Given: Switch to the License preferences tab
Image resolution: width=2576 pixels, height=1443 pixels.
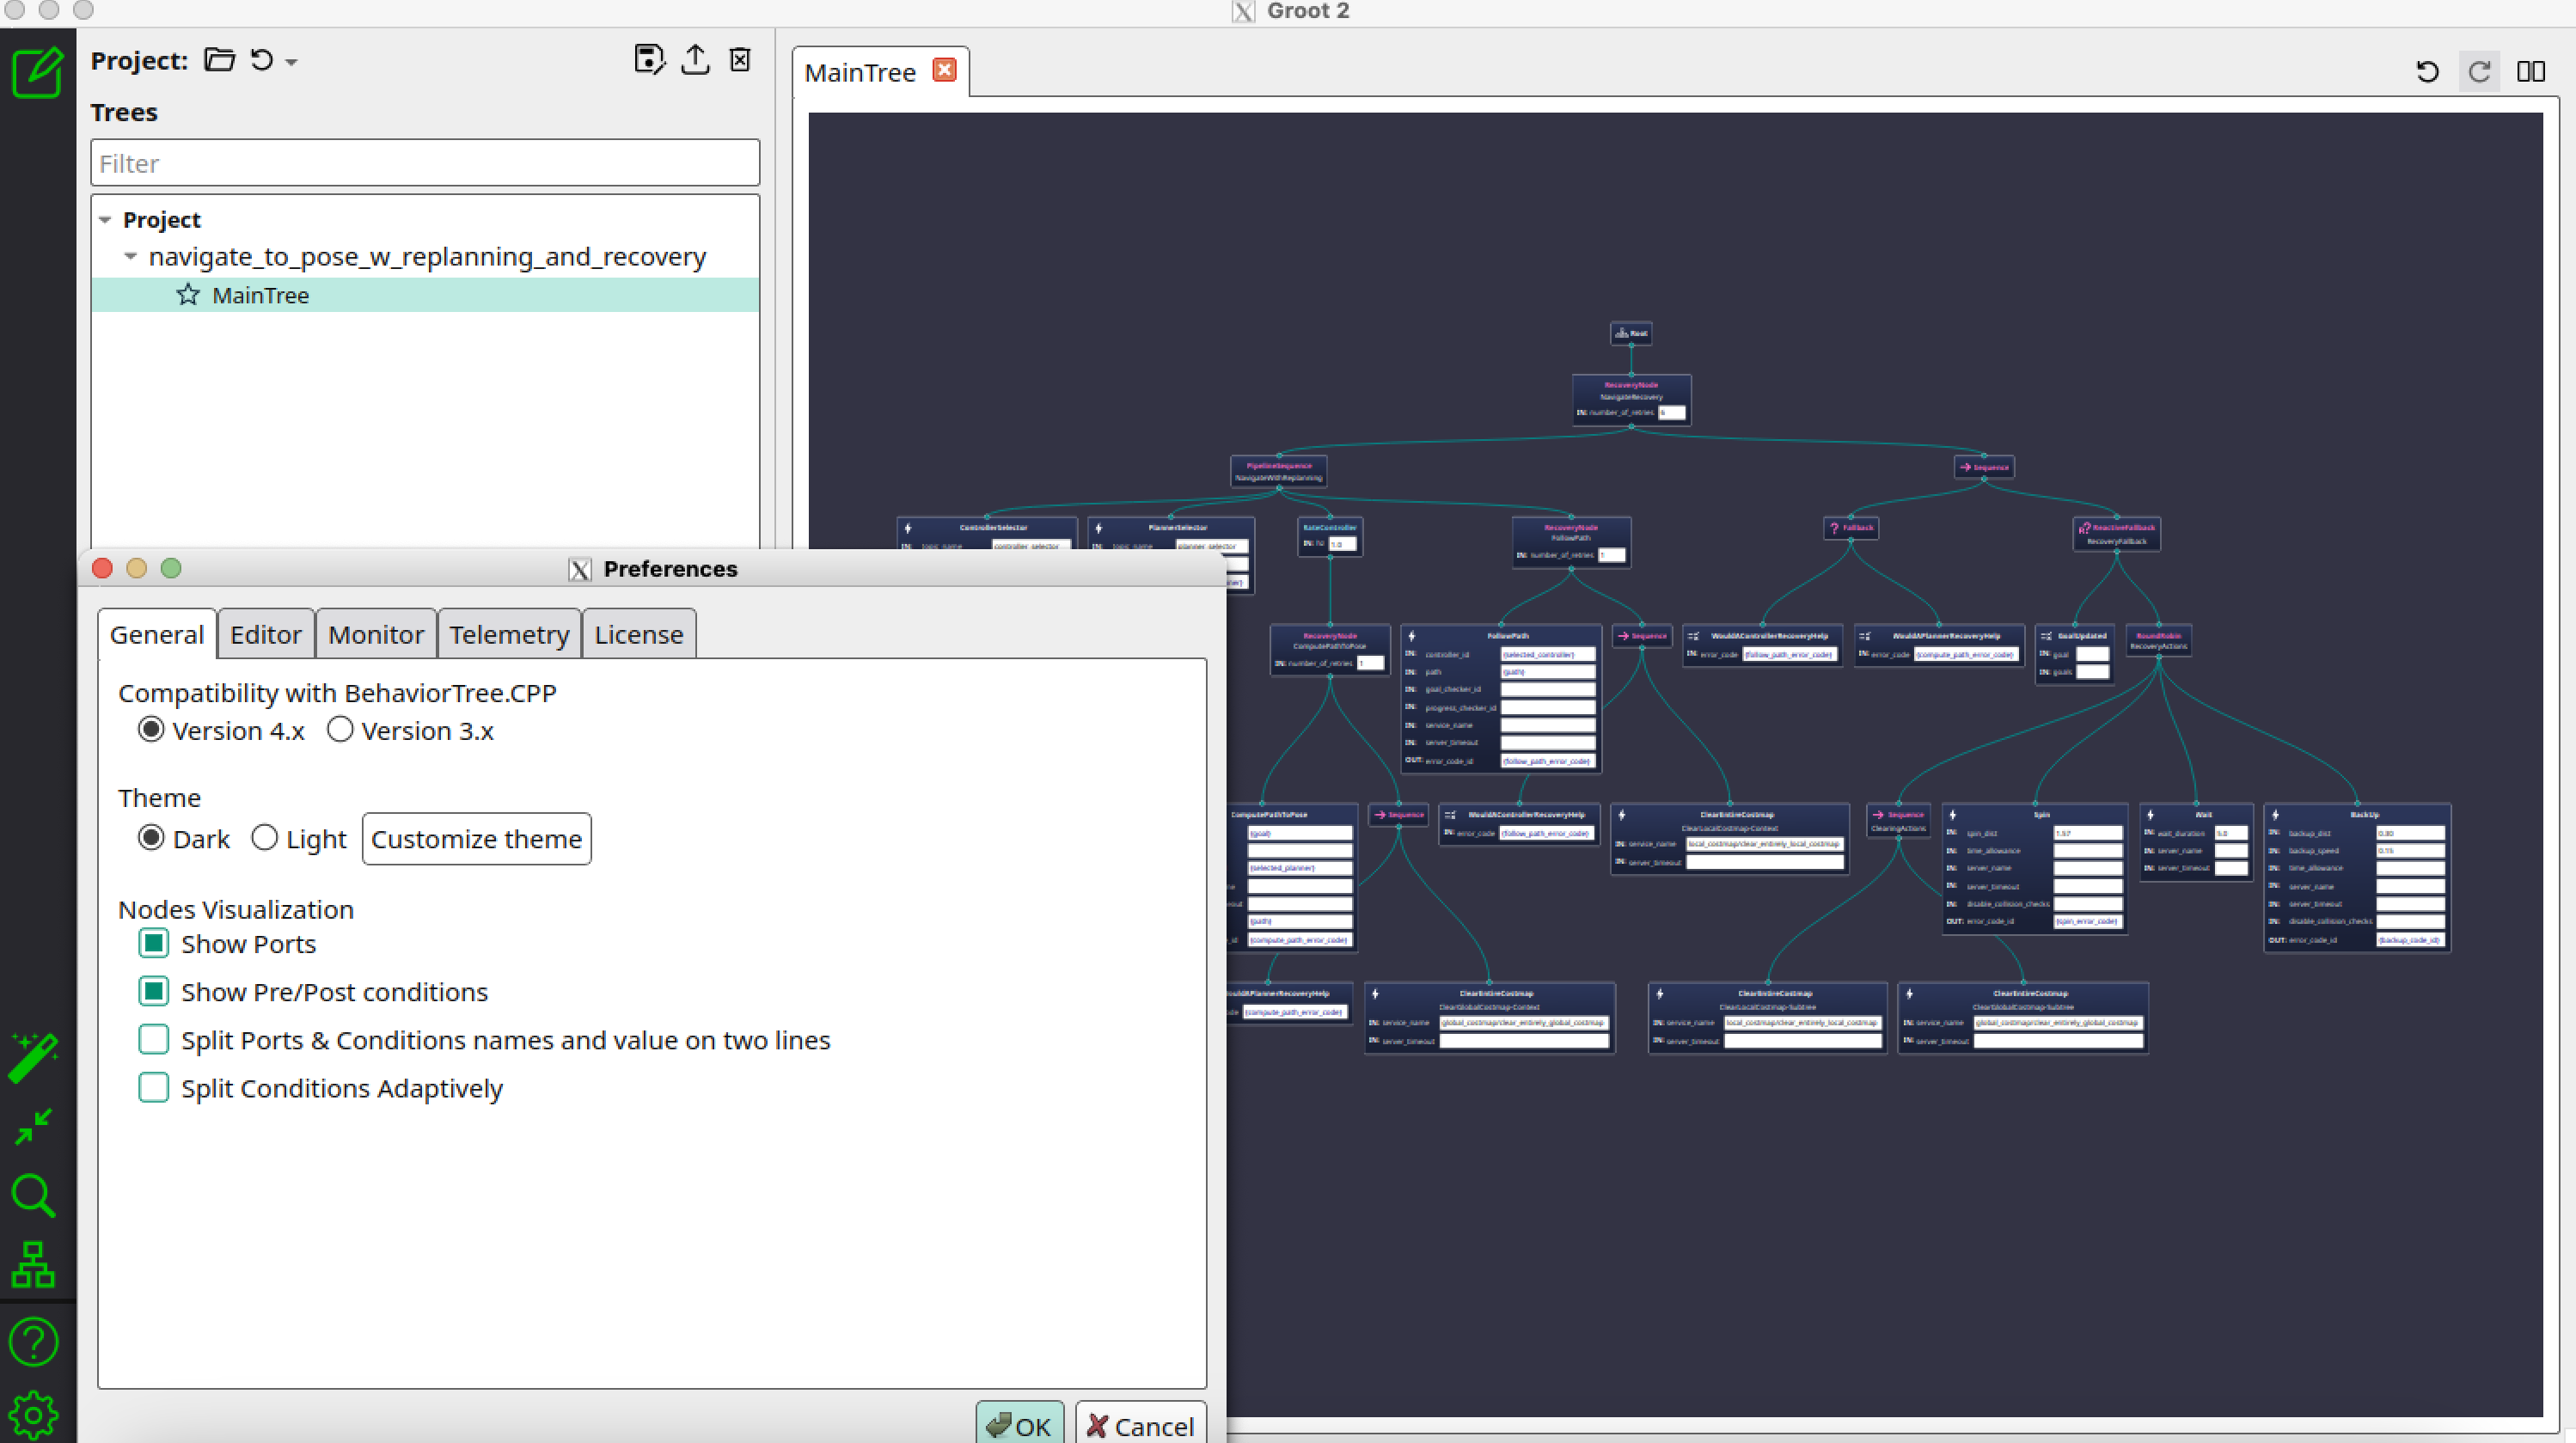Looking at the screenshot, I should coord(639,634).
